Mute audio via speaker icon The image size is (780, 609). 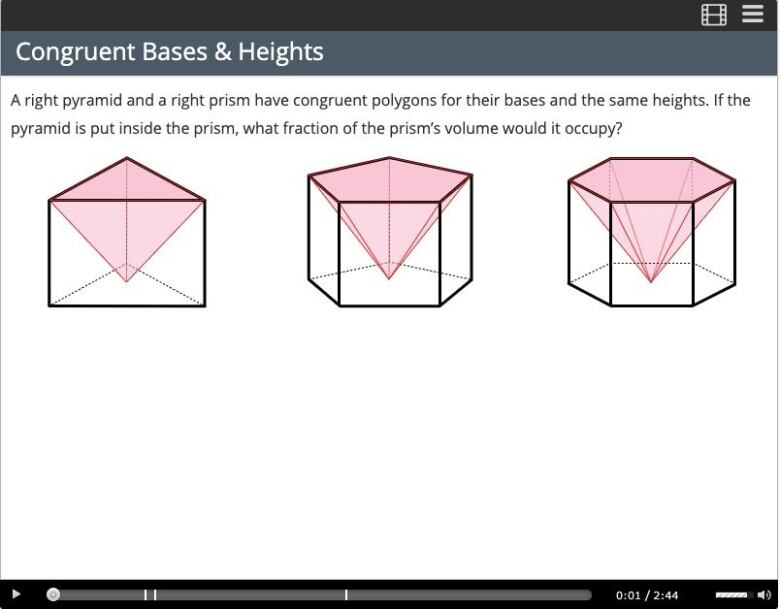(x=764, y=595)
